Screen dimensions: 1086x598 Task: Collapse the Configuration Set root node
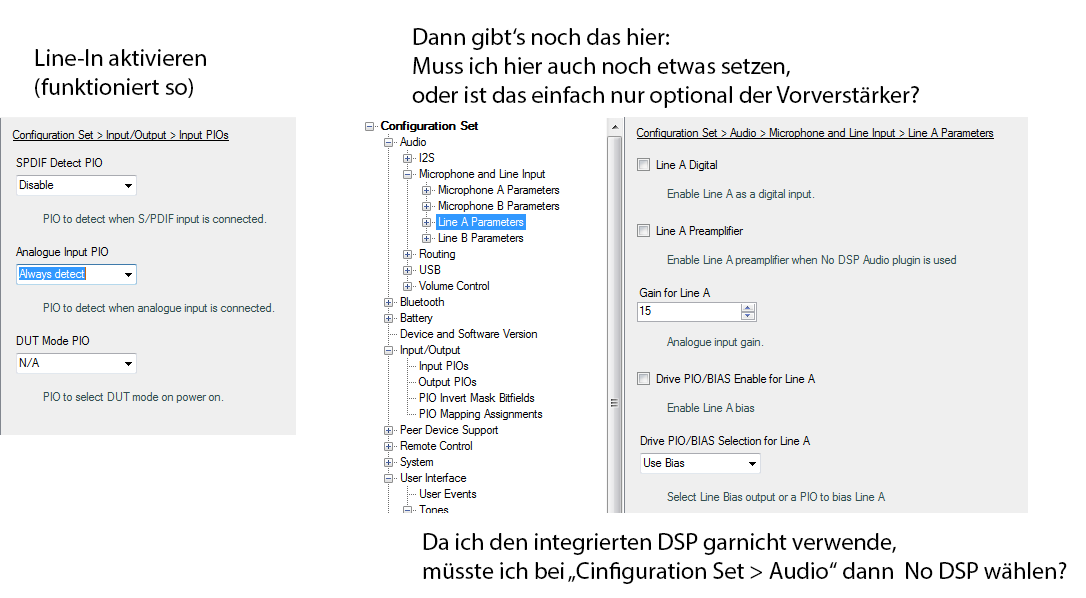pos(370,126)
